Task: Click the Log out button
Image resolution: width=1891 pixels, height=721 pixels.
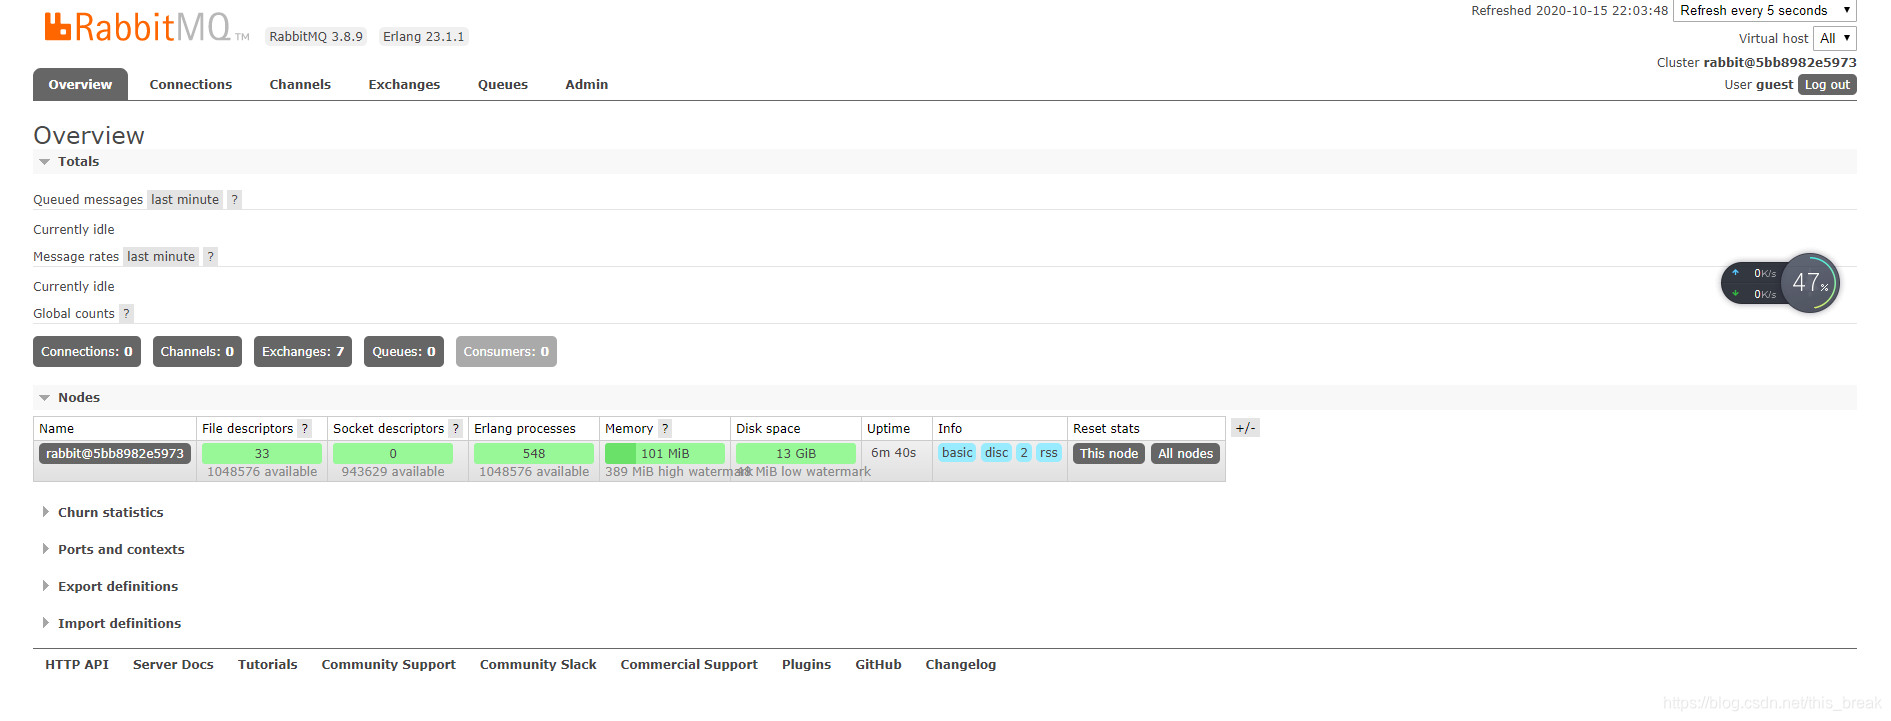Action: 1827,85
